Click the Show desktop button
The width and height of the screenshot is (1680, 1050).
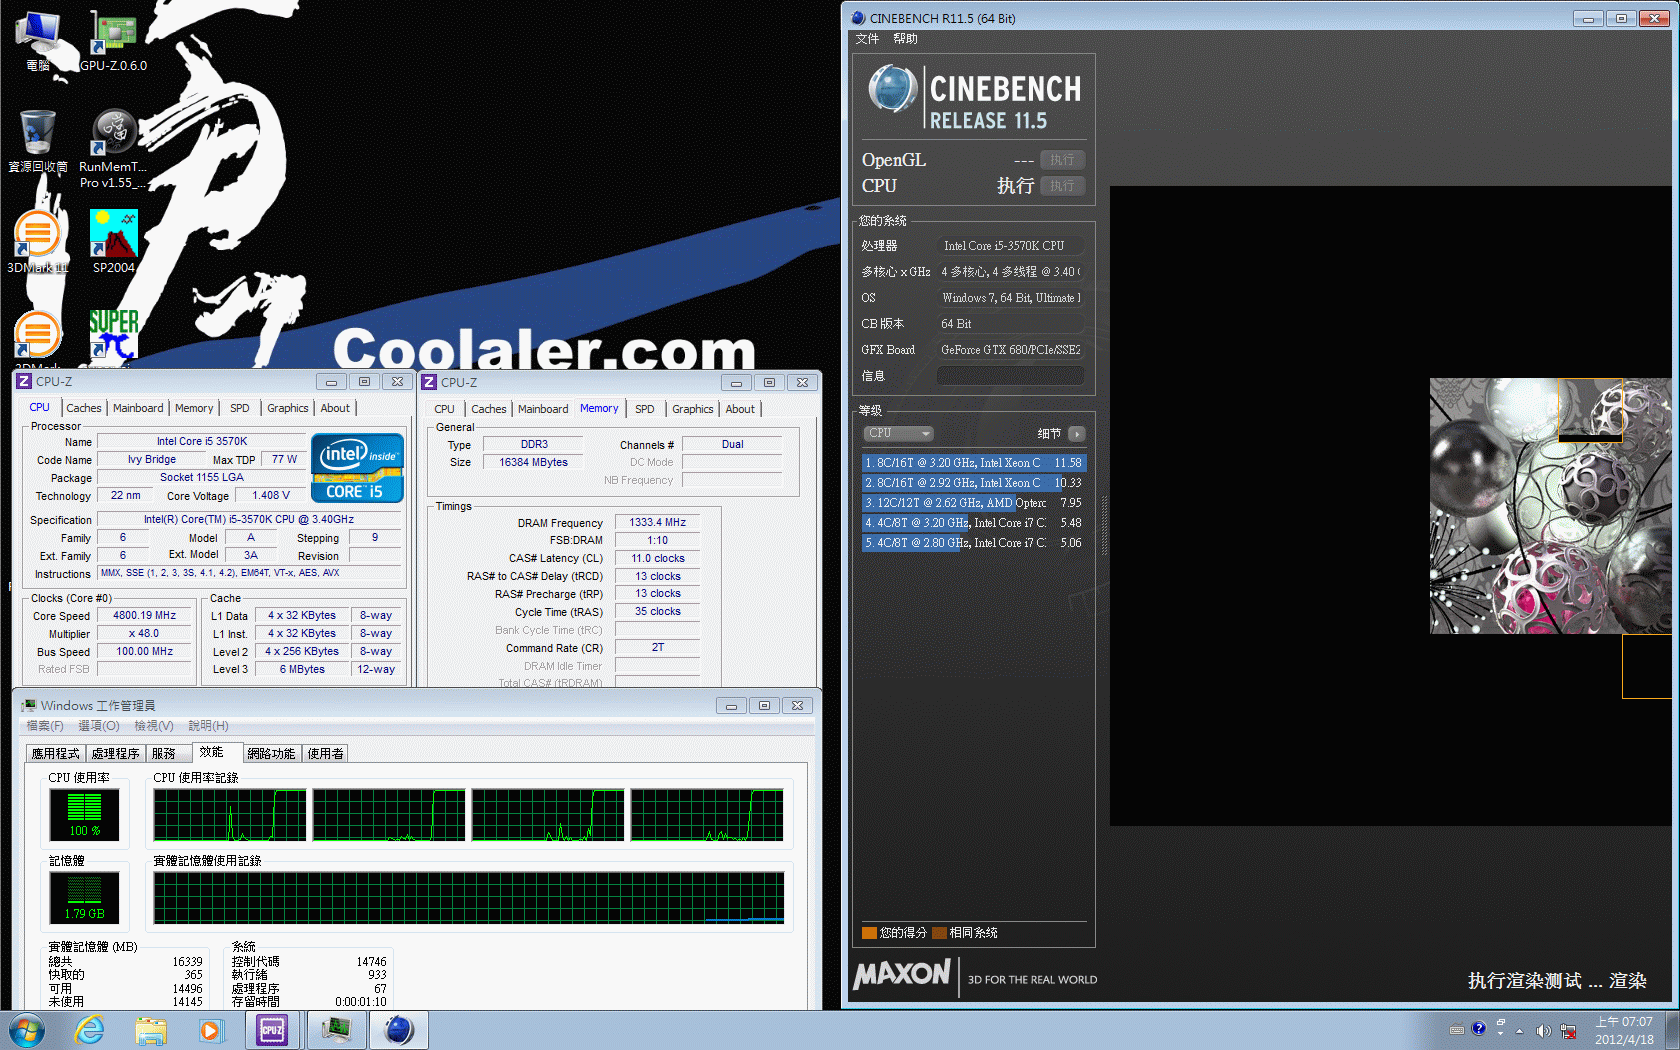click(1673, 1030)
